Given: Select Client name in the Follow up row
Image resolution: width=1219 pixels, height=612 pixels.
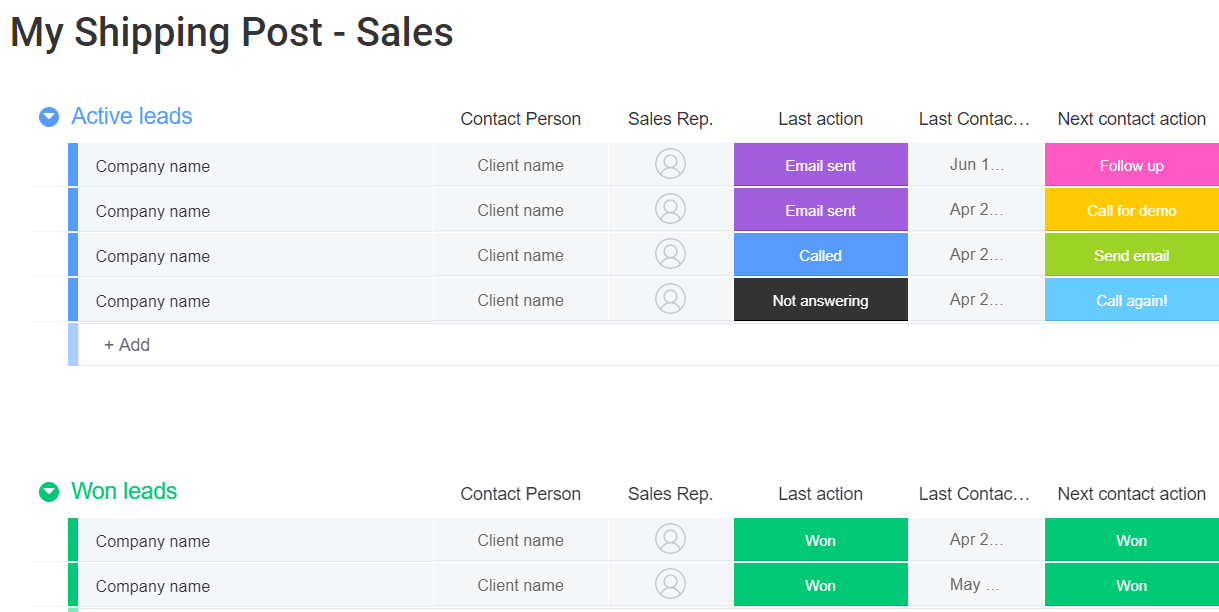Looking at the screenshot, I should point(521,165).
